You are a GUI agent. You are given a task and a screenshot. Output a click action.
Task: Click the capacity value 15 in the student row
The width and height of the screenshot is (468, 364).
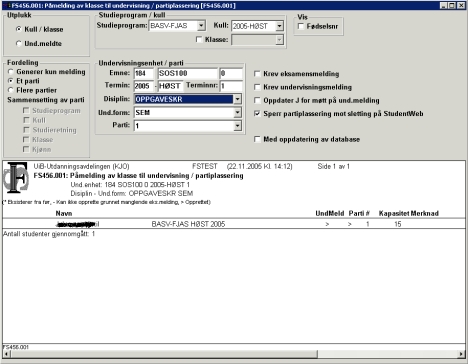[x=398, y=224]
